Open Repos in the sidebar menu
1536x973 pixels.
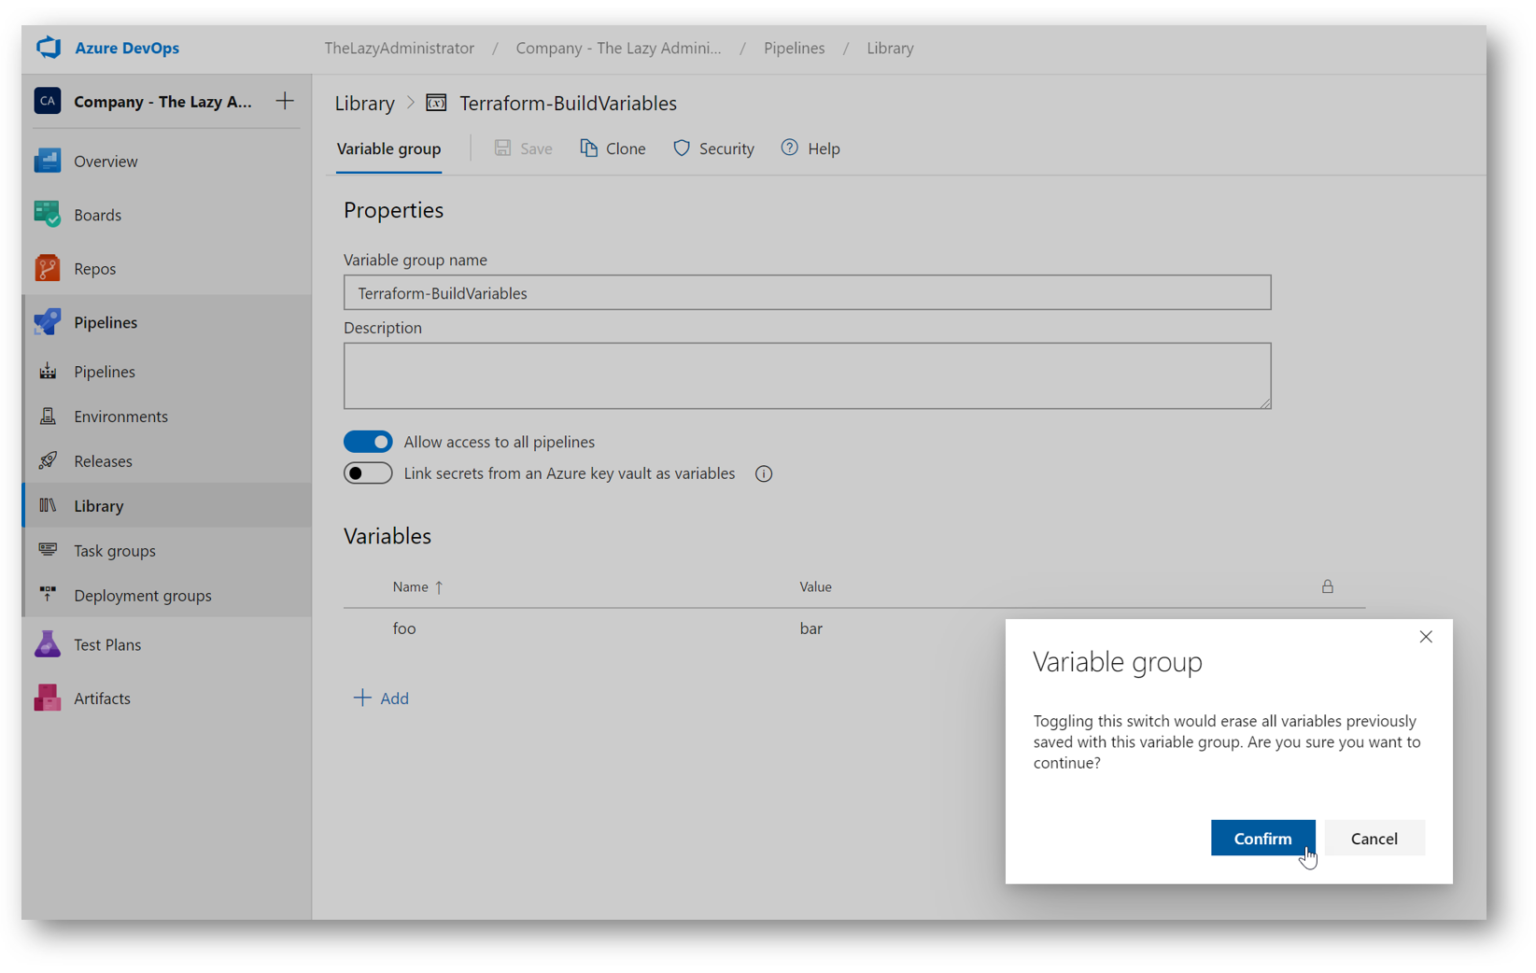click(95, 269)
